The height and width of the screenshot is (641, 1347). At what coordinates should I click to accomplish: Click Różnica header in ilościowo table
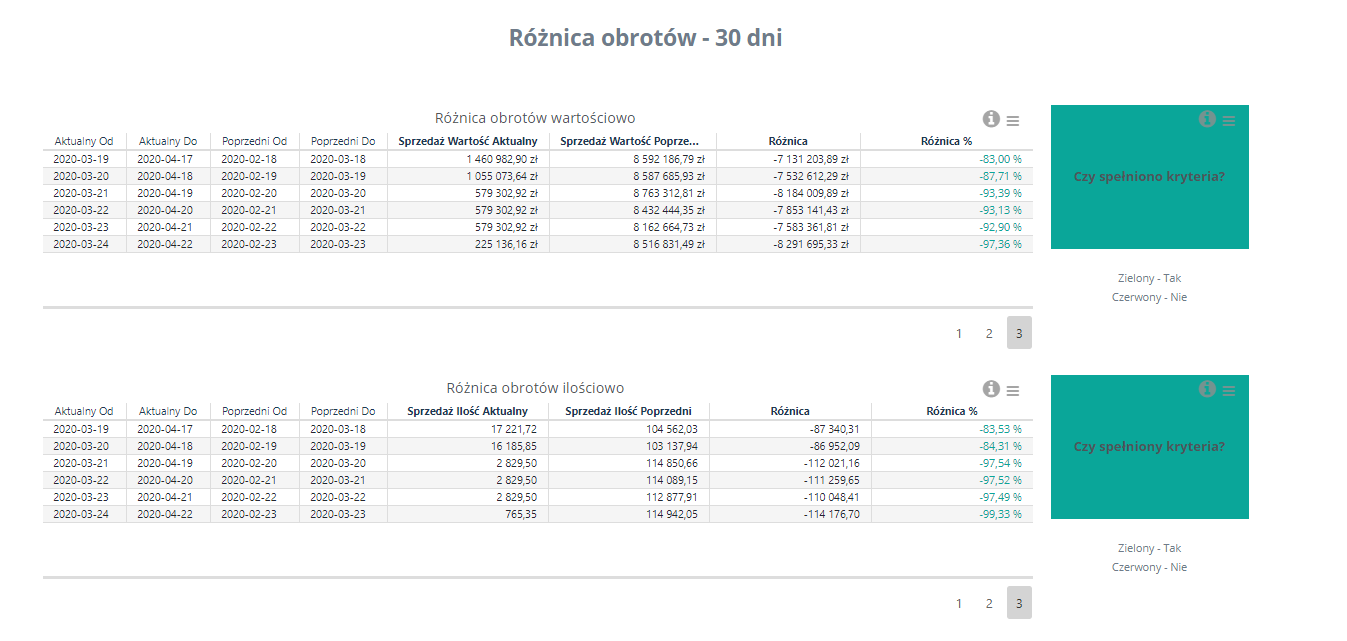pos(790,411)
